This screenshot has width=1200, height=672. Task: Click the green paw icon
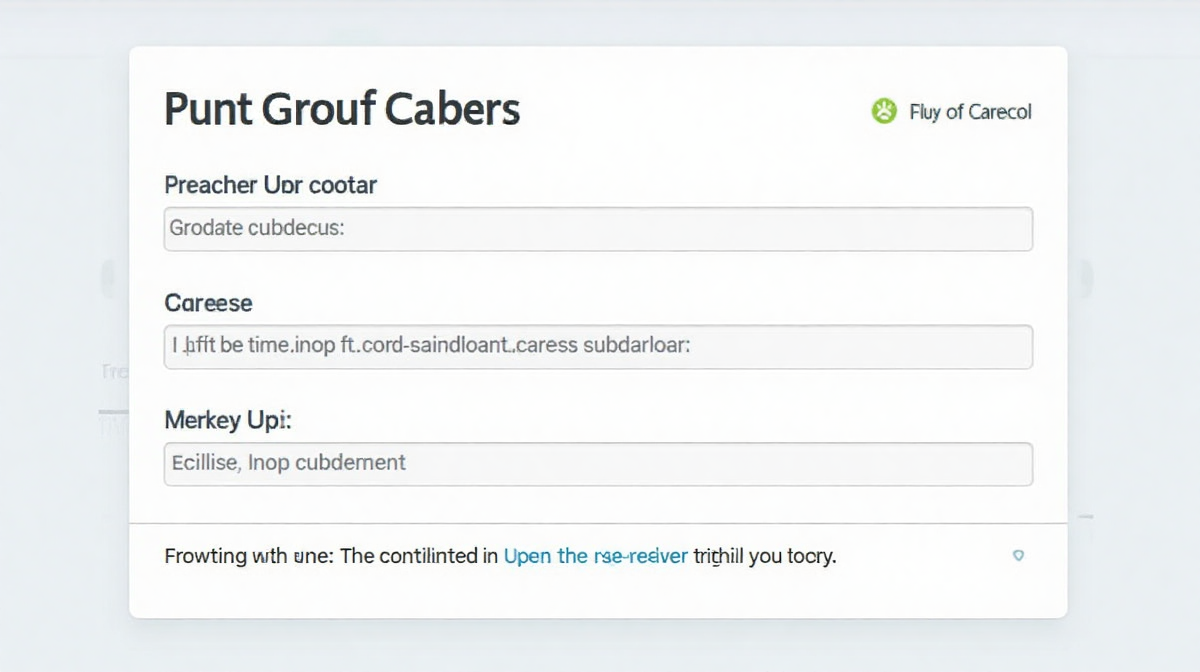pyautogui.click(x=884, y=111)
